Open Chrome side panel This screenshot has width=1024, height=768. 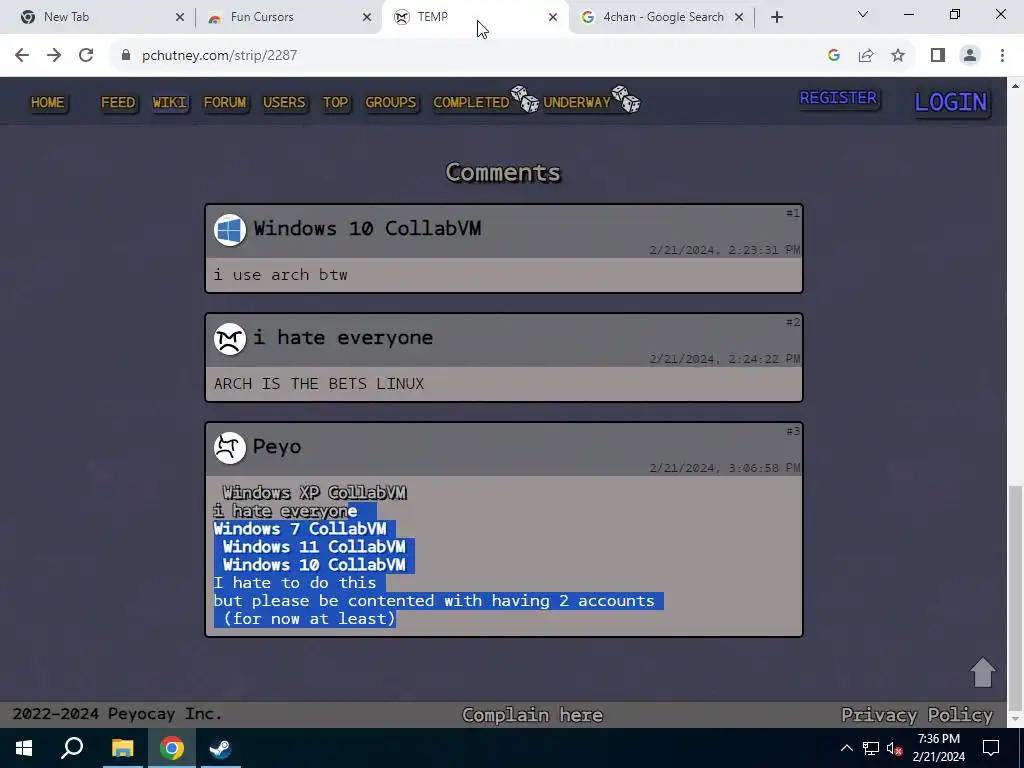pyautogui.click(x=938, y=56)
